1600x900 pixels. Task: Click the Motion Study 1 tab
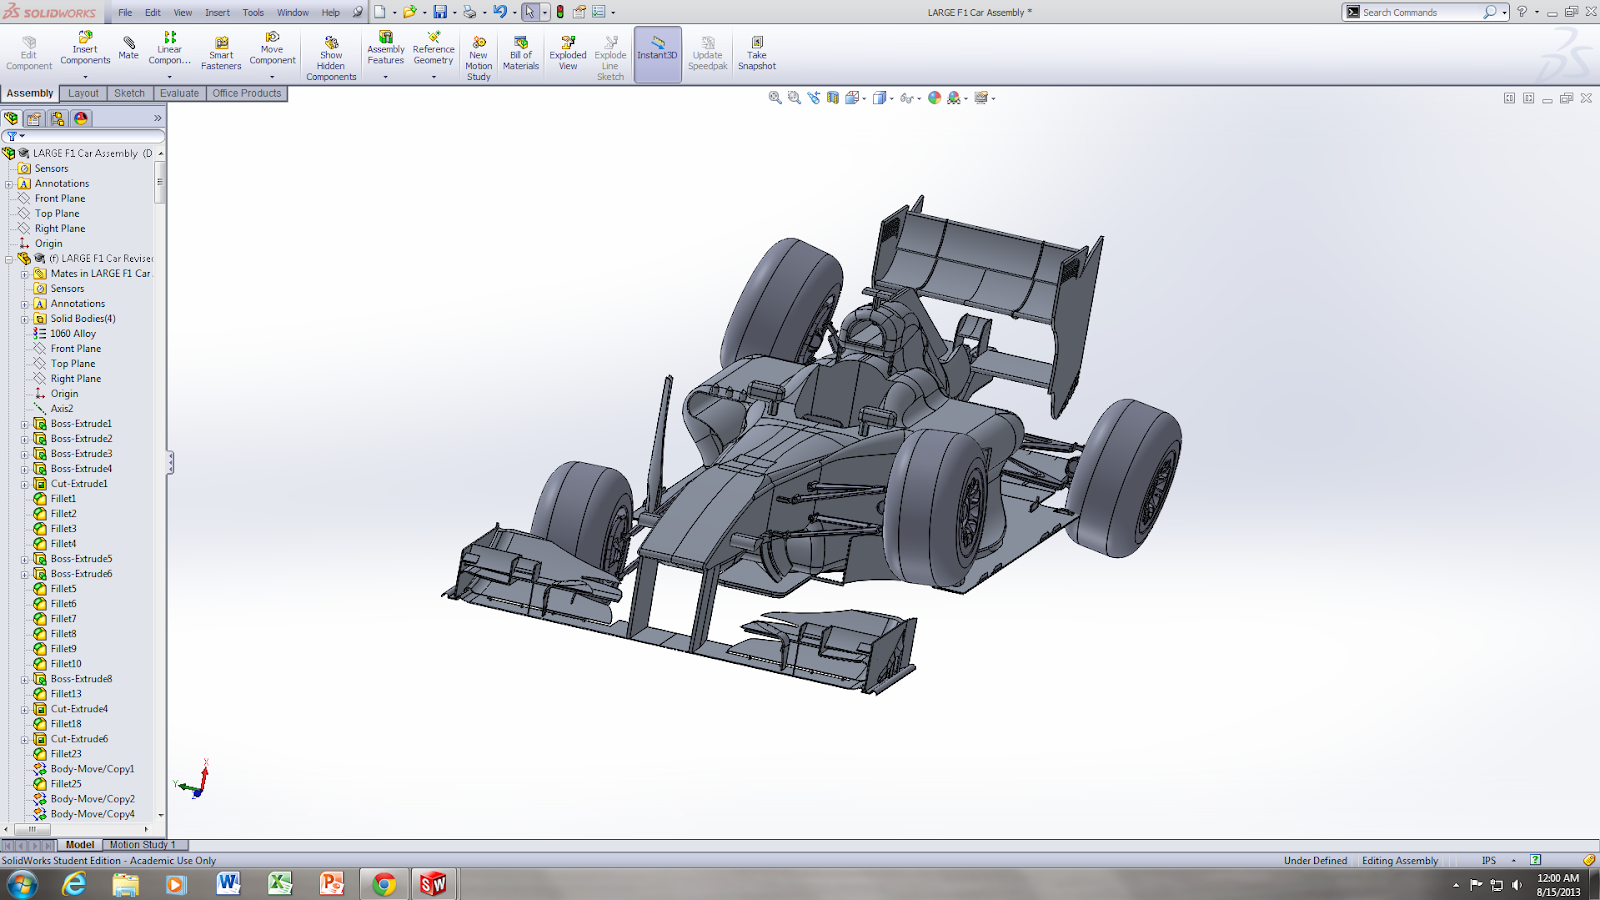[143, 844]
